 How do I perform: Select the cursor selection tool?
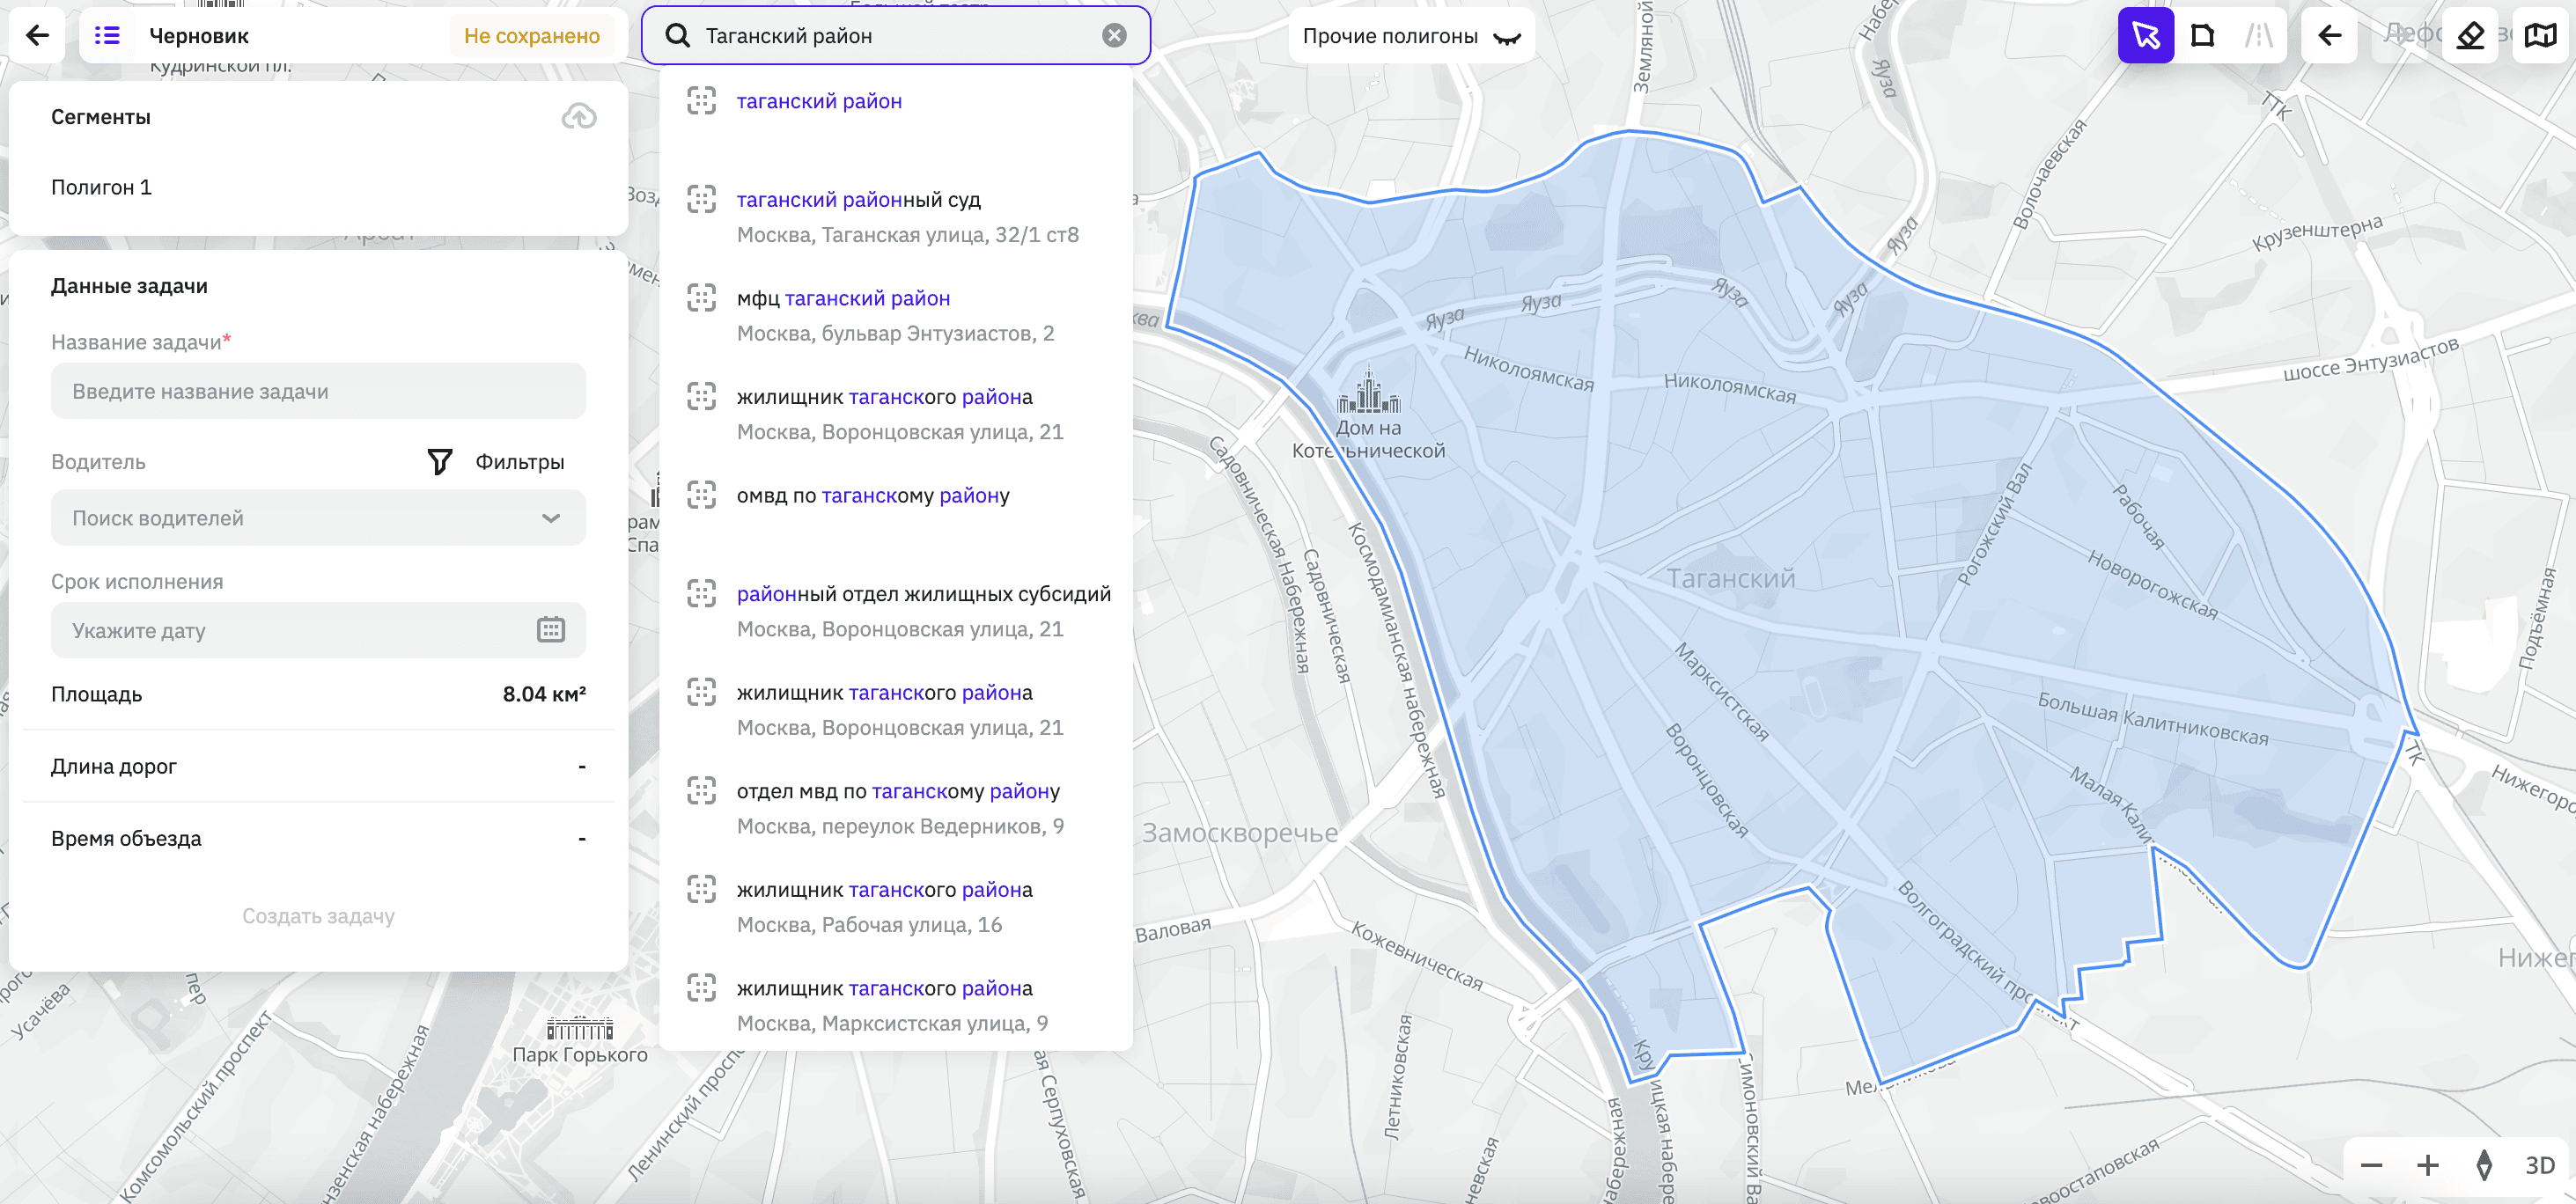point(2146,35)
